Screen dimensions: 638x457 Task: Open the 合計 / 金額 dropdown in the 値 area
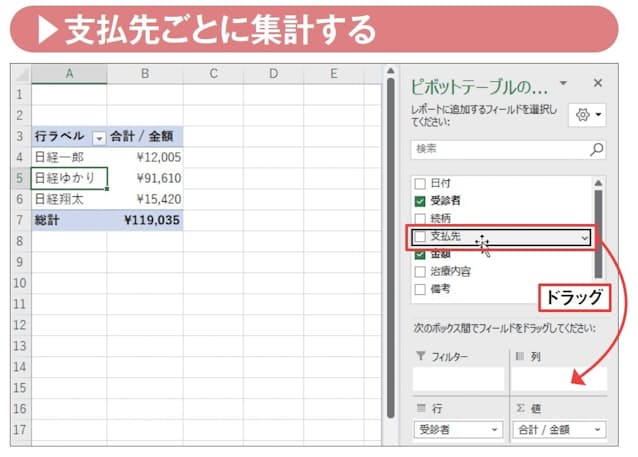click(x=597, y=430)
